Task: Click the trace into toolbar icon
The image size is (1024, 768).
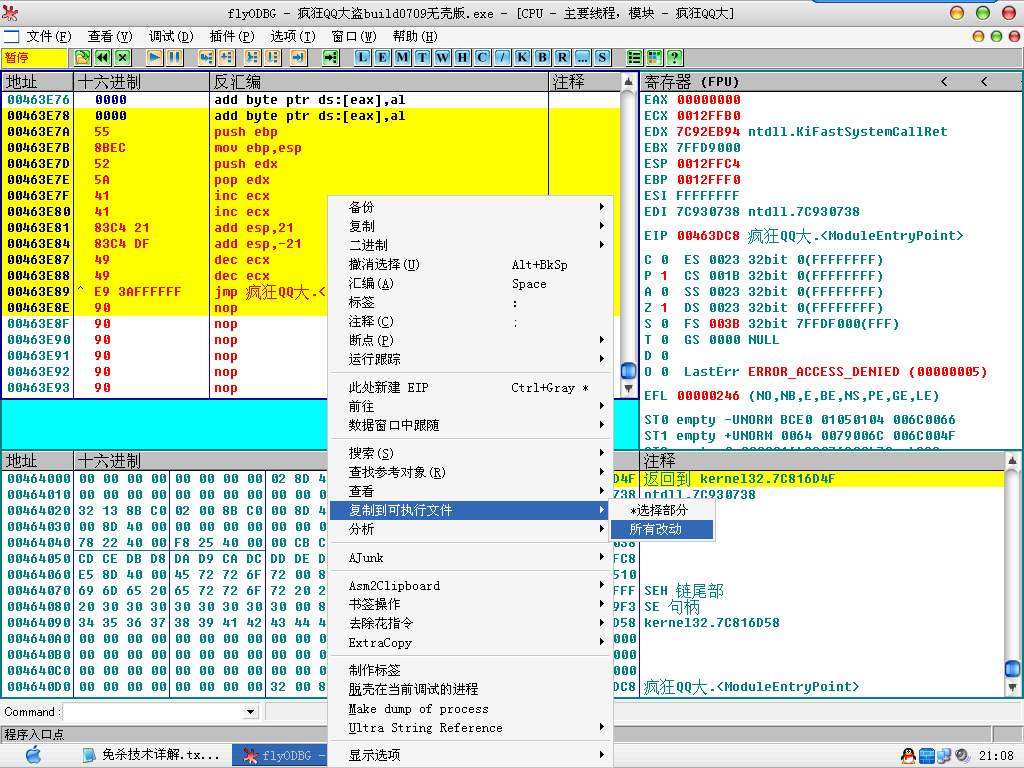Action: (x=253, y=57)
